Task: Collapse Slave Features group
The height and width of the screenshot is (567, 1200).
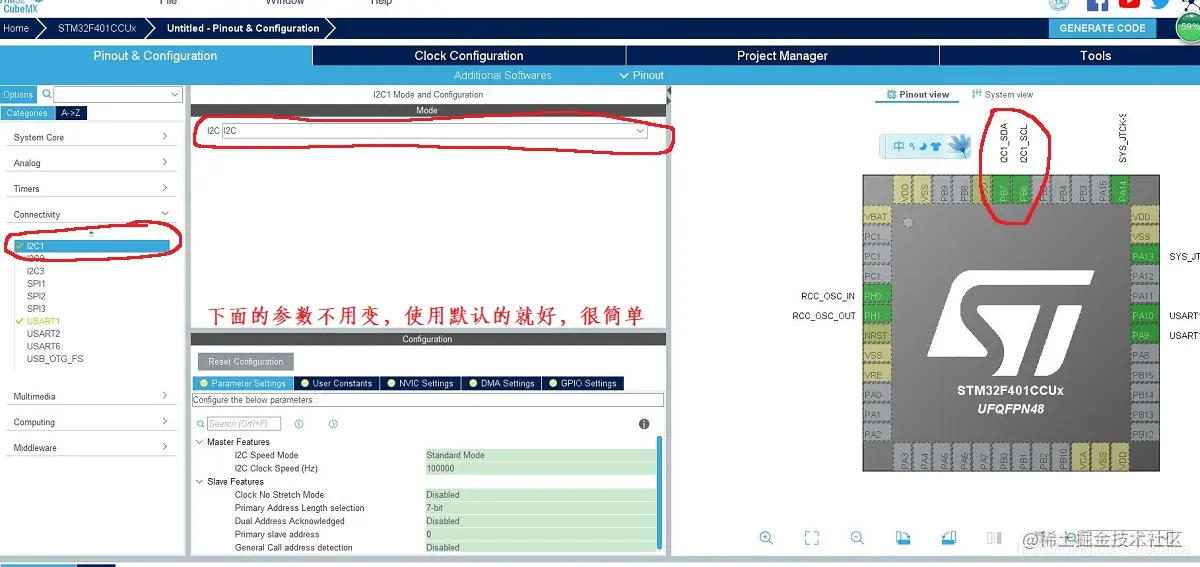Action: click(200, 482)
